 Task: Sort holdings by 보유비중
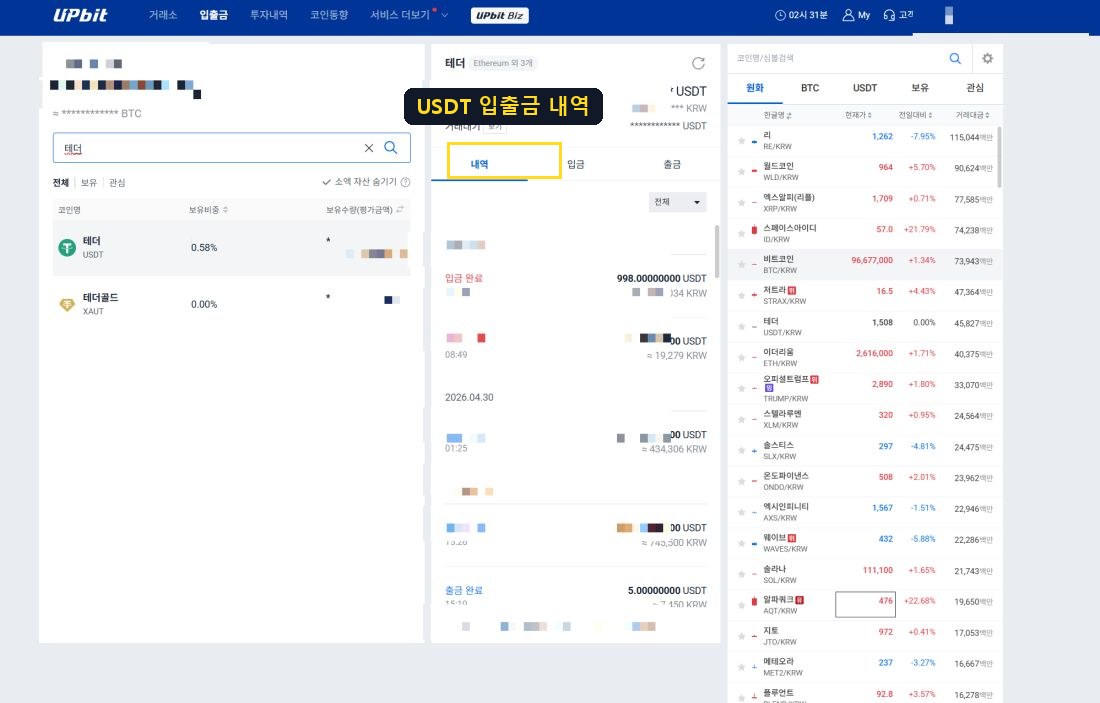tap(208, 210)
